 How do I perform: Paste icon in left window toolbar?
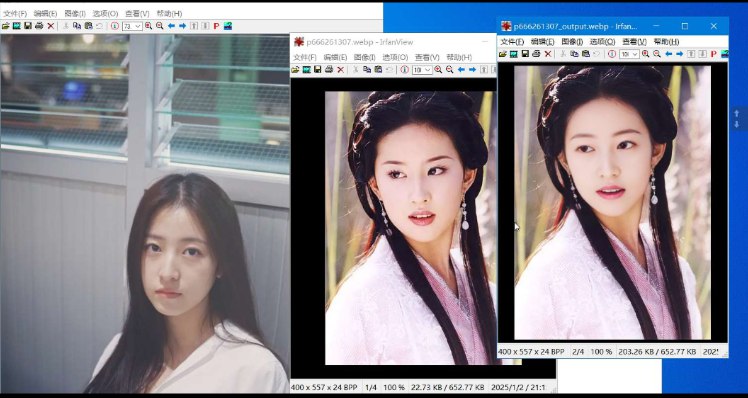88,26
